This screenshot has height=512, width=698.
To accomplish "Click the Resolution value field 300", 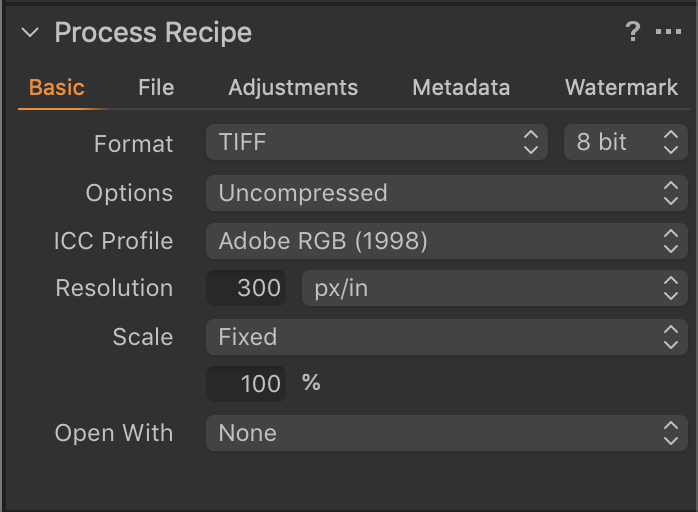I will click(246, 289).
